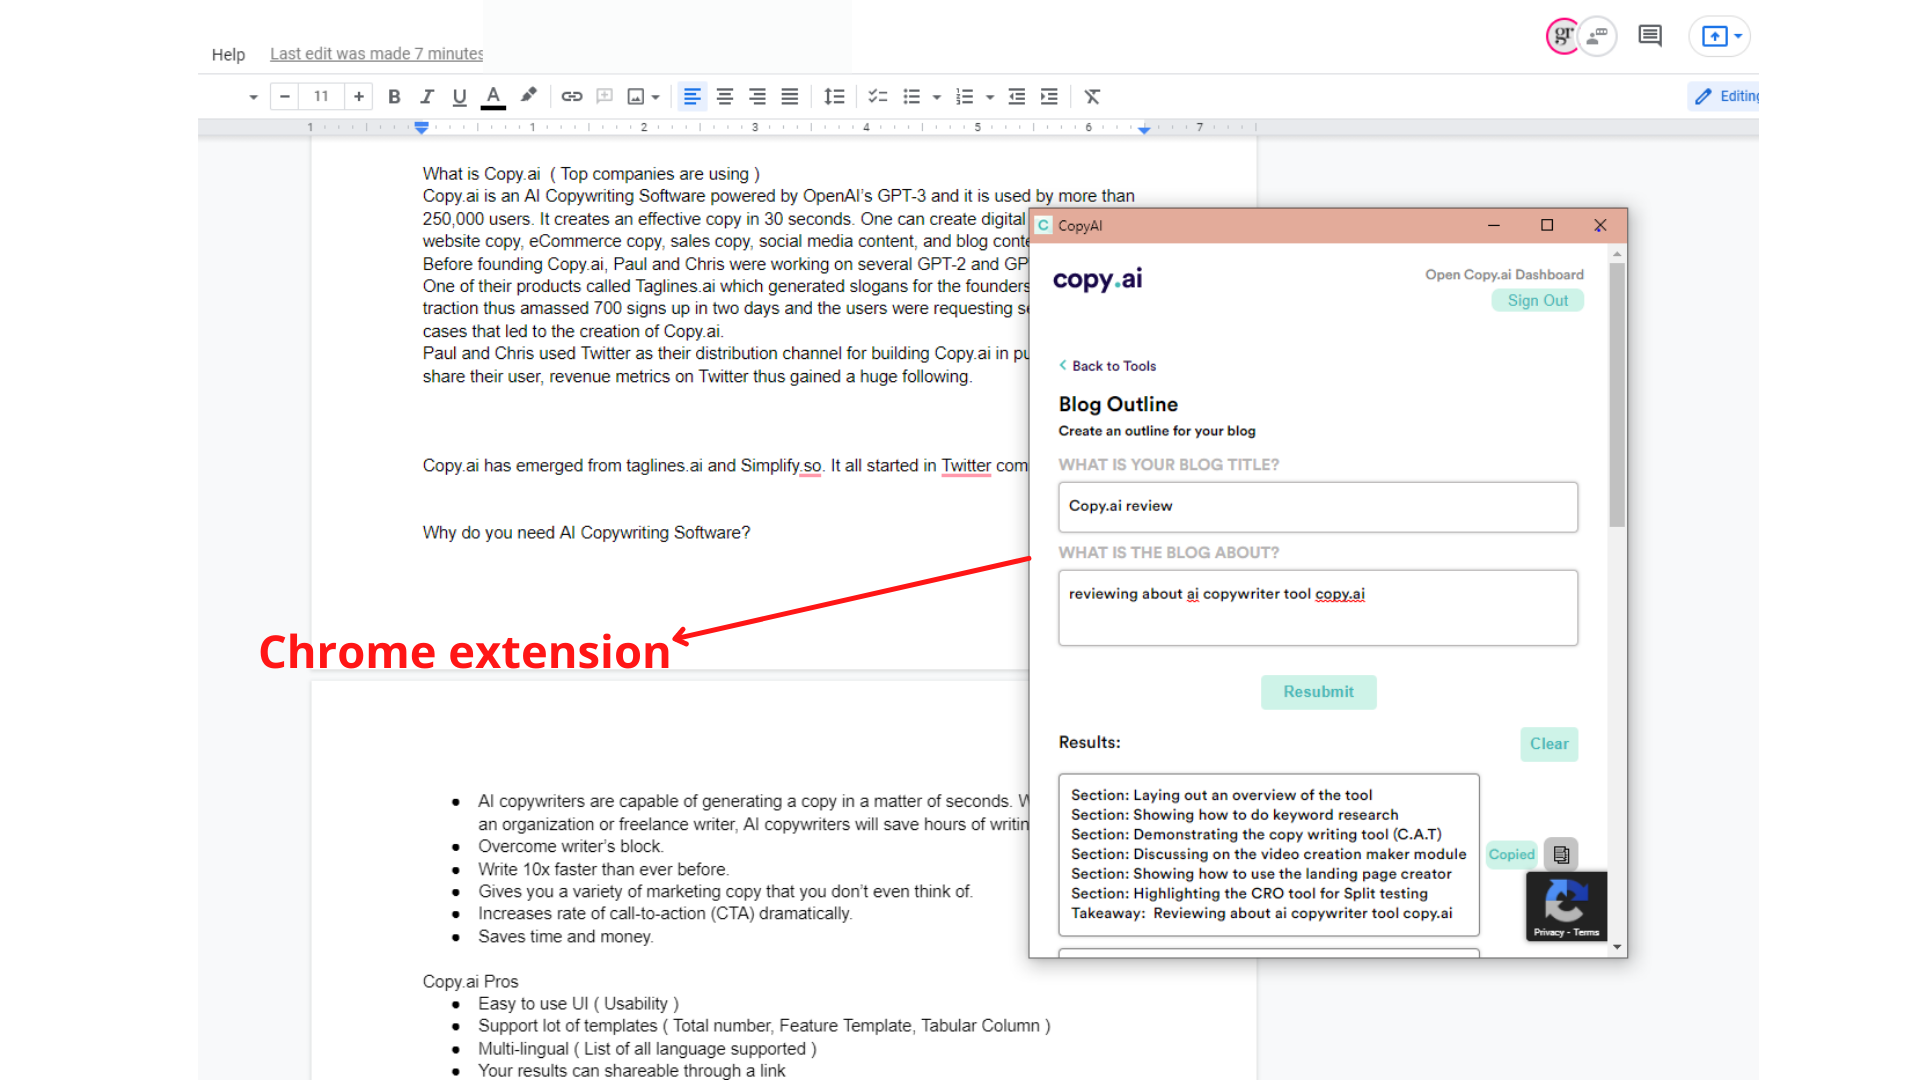Click the reCAPTCHA badge icon
1920x1080 pixels.
(1566, 906)
